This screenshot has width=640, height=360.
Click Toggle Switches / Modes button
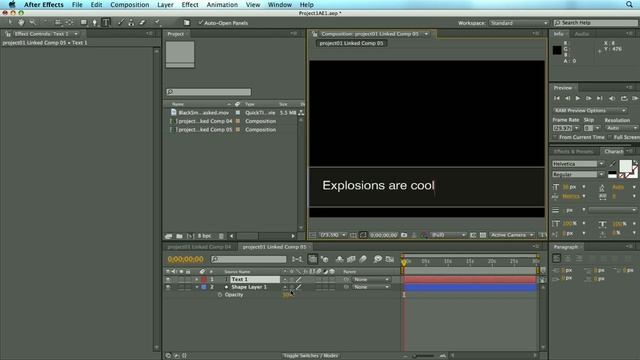[x=310, y=356]
